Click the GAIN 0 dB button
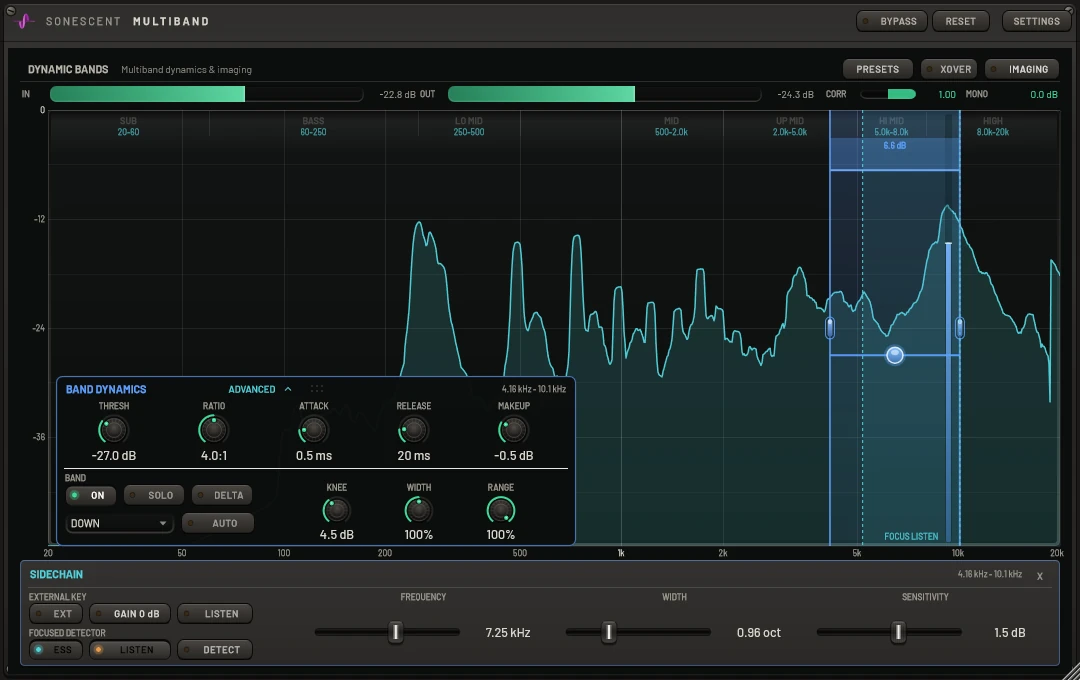The width and height of the screenshot is (1080, 680). point(129,614)
